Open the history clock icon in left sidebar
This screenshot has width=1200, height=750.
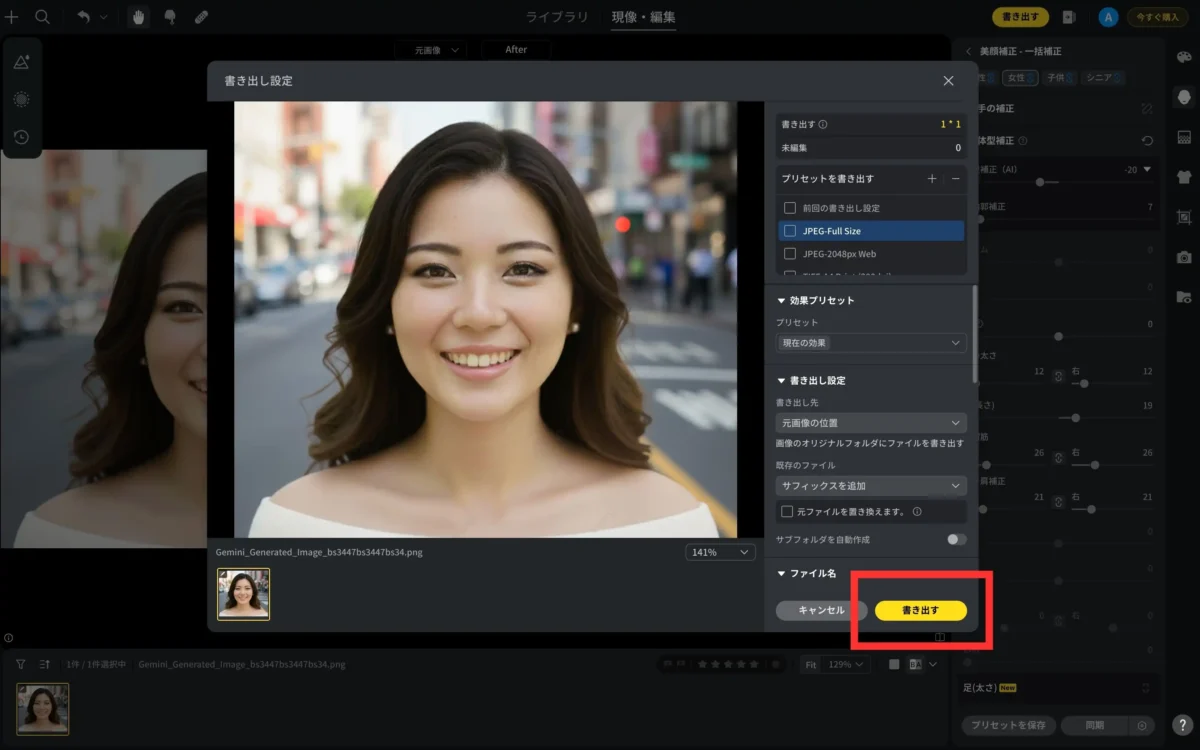coord(21,137)
